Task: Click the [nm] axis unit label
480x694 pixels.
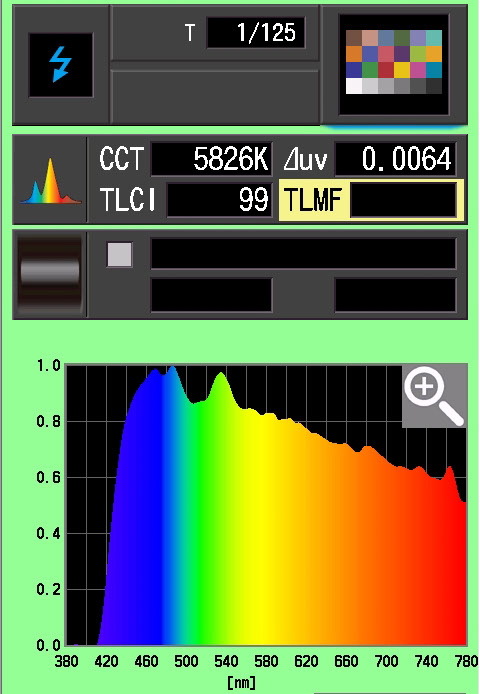Action: tap(241, 682)
